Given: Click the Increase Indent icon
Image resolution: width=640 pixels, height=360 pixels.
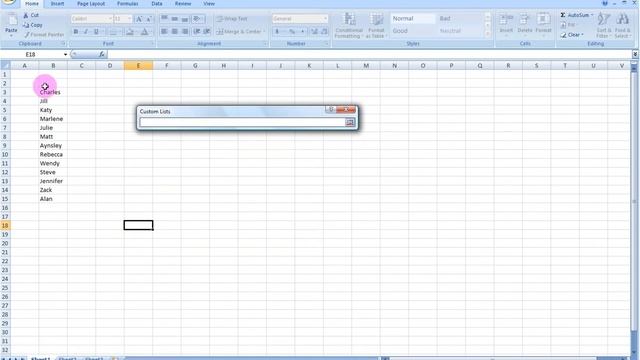Looking at the screenshot, I should coord(207,31).
